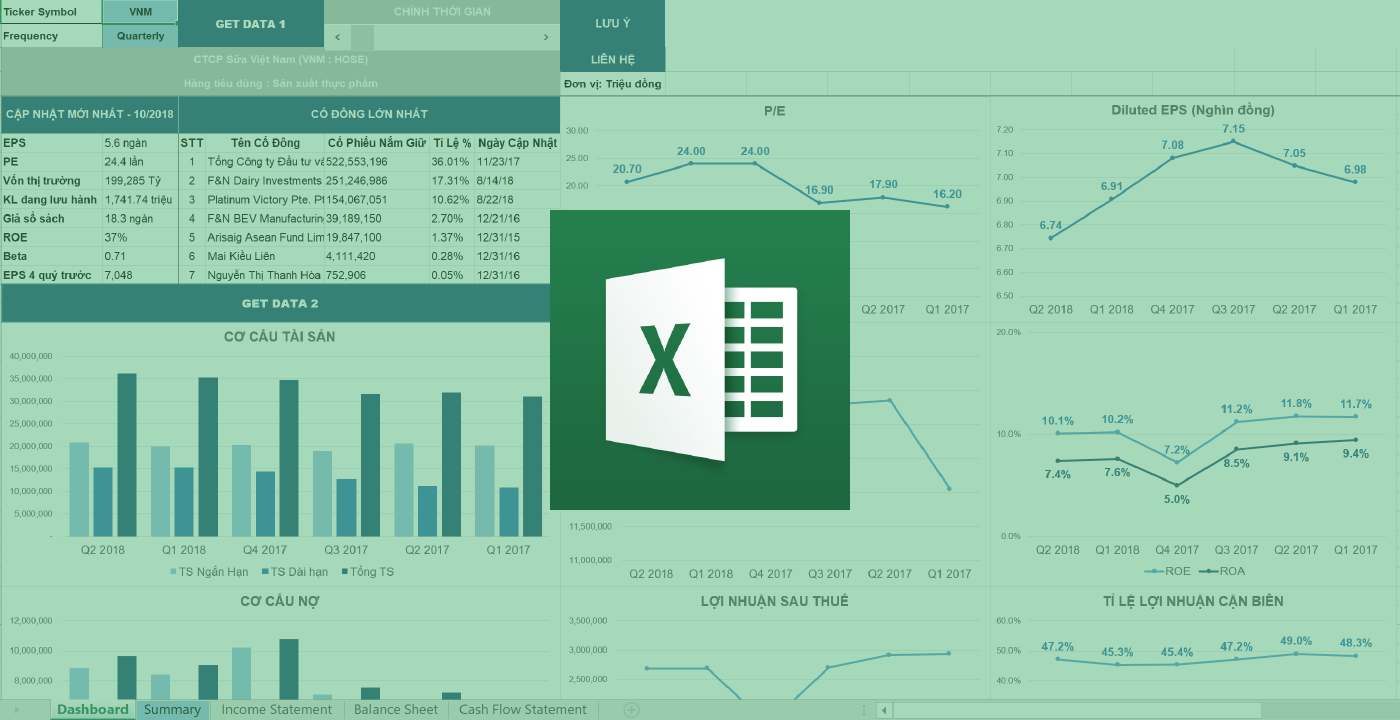Click the LIÊN HỆ button
The width and height of the screenshot is (1400, 720).
tap(613, 58)
